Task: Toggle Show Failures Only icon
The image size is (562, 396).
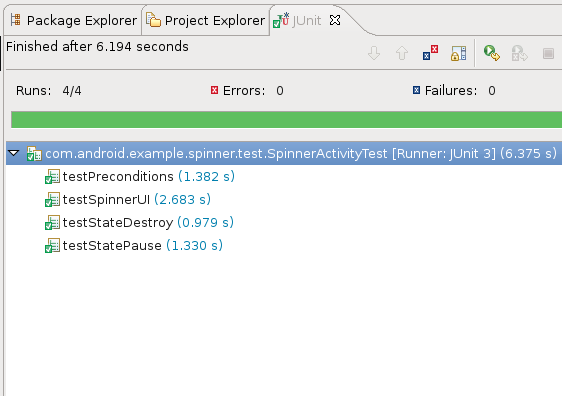Action: click(430, 53)
